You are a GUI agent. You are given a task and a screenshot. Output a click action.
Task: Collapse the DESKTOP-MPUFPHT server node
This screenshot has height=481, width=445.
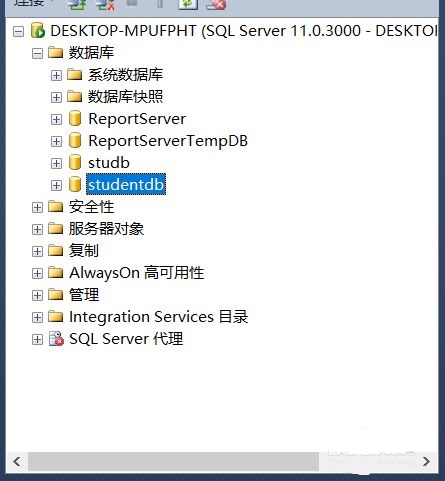point(19,32)
